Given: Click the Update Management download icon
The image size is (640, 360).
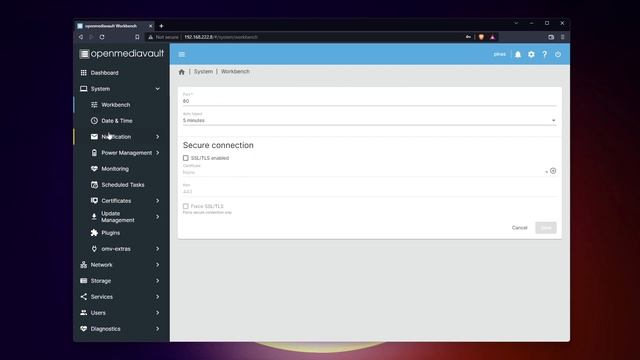Looking at the screenshot, I should coord(94,217).
